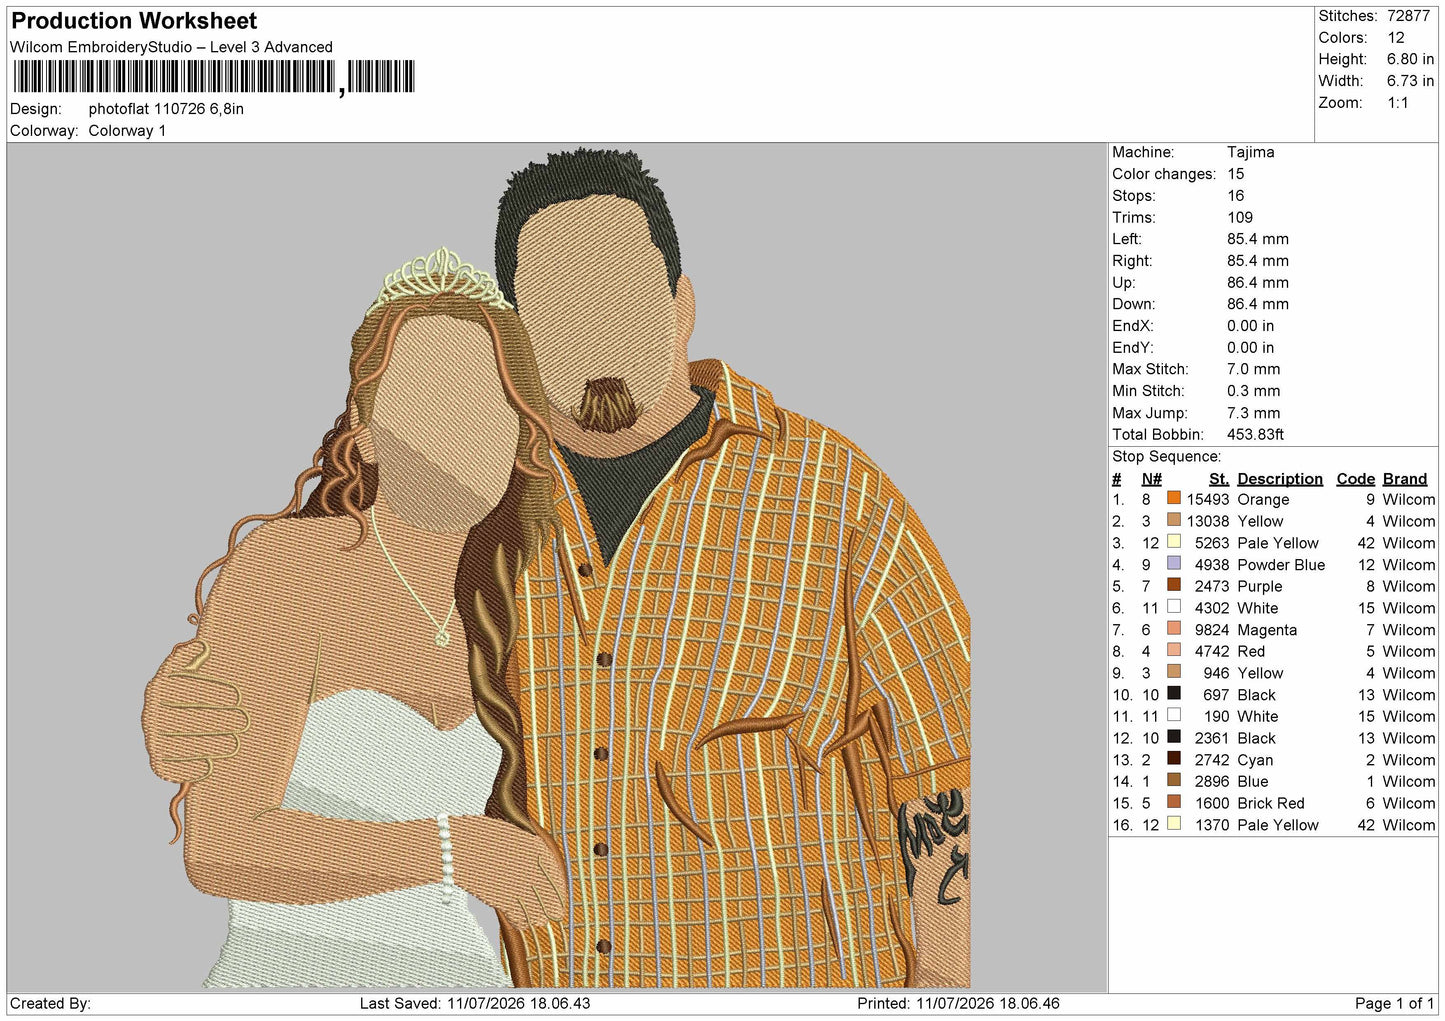
Task: Select the Max Stitch value '7.0 mm'
Action: pyautogui.click(x=1254, y=369)
